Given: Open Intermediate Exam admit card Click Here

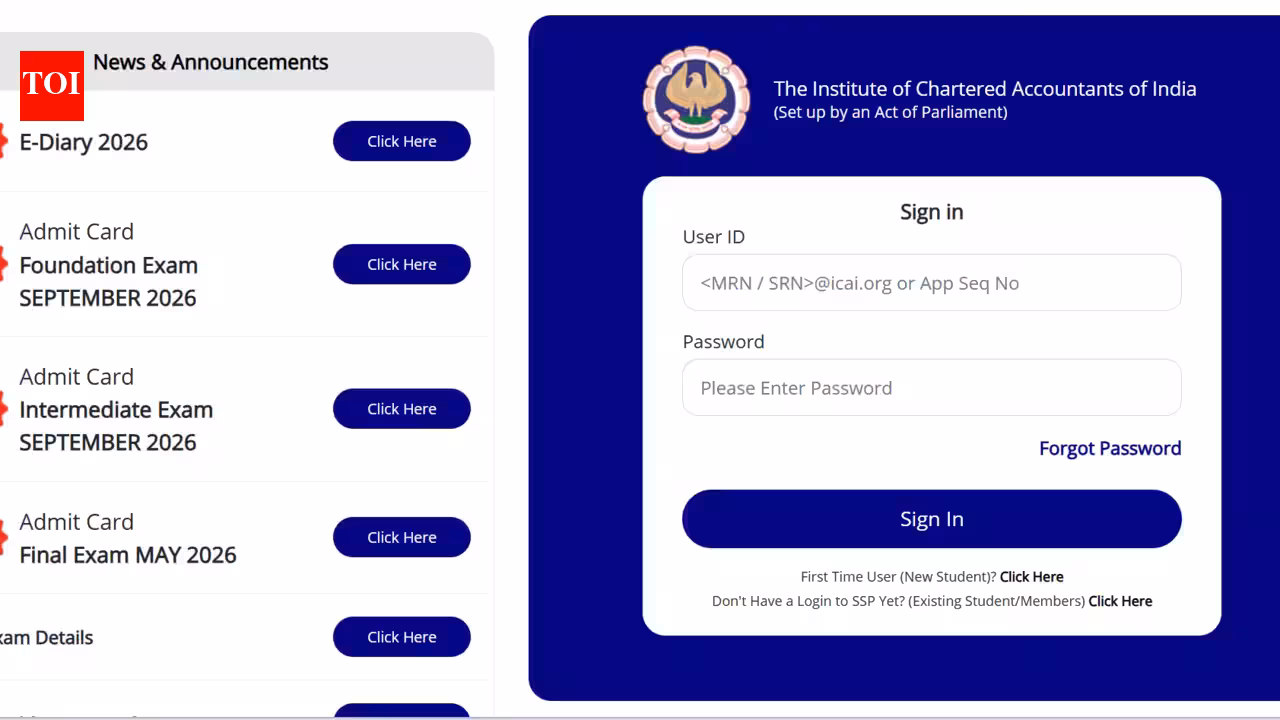Looking at the screenshot, I should (402, 408).
